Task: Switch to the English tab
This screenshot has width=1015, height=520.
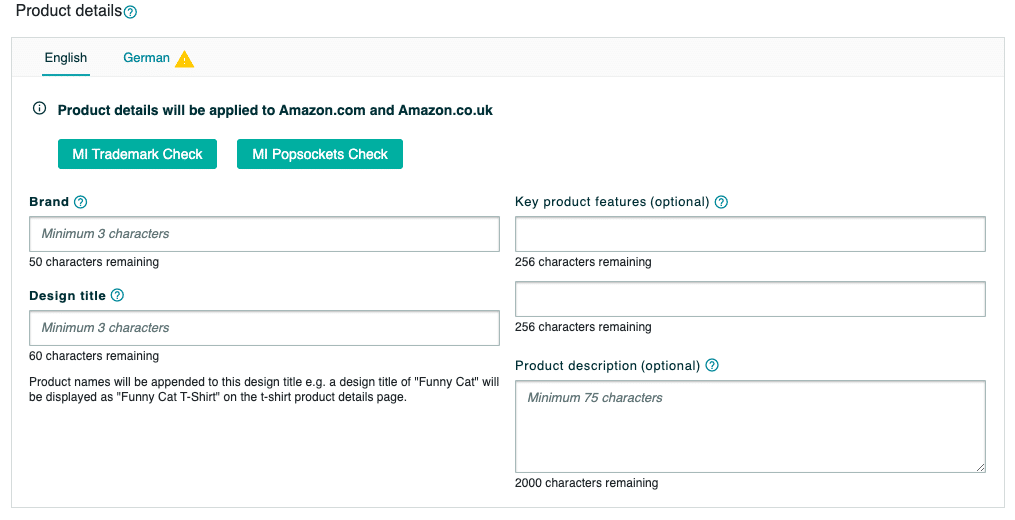Action: (66, 58)
